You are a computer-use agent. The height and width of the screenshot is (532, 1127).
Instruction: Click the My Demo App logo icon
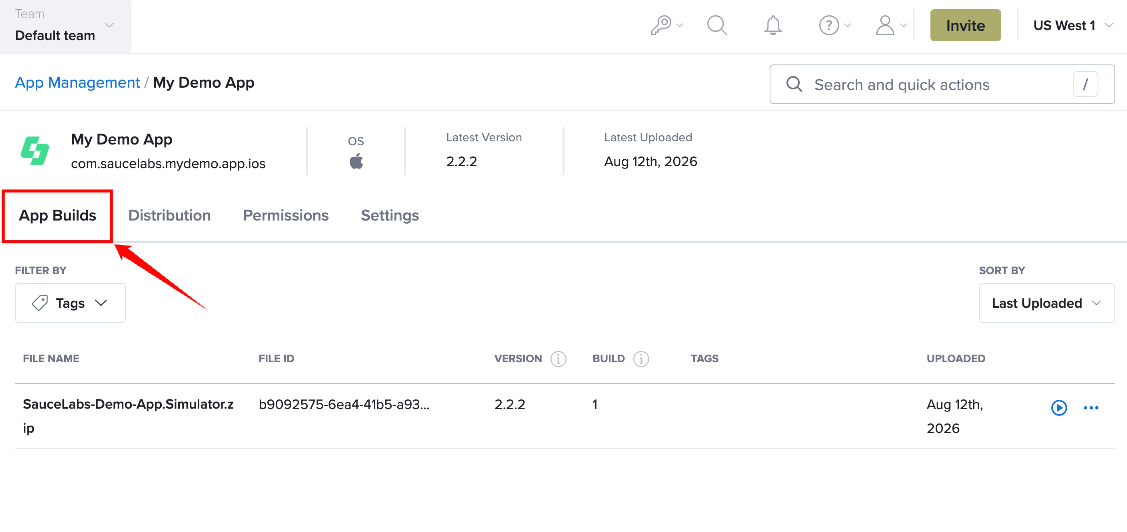[x=34, y=151]
